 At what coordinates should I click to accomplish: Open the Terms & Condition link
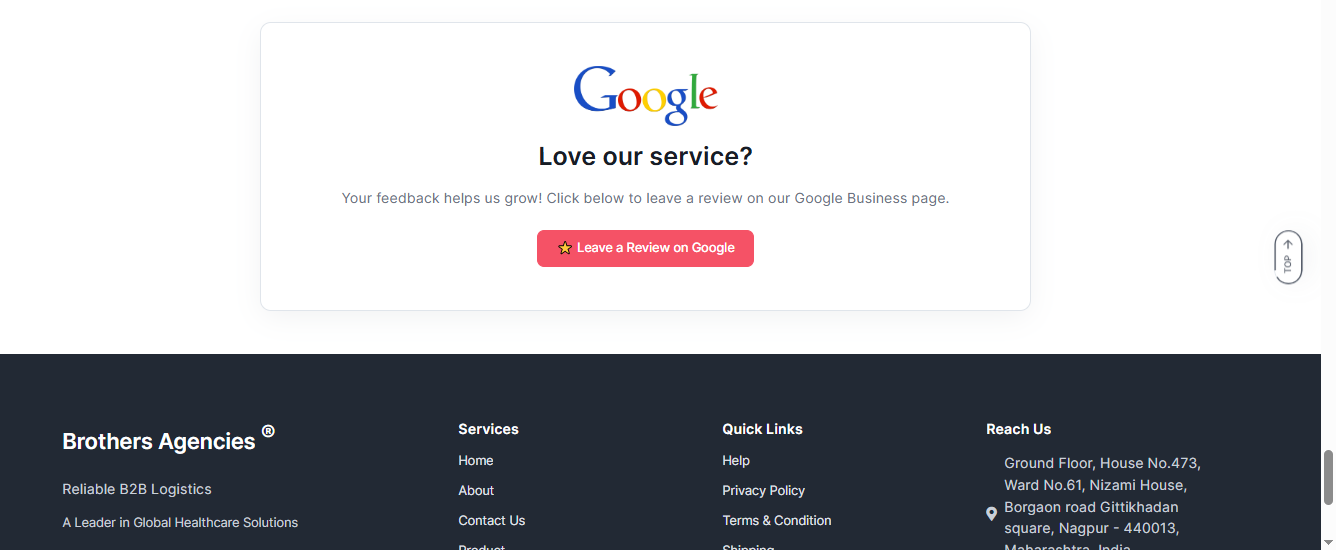click(776, 520)
